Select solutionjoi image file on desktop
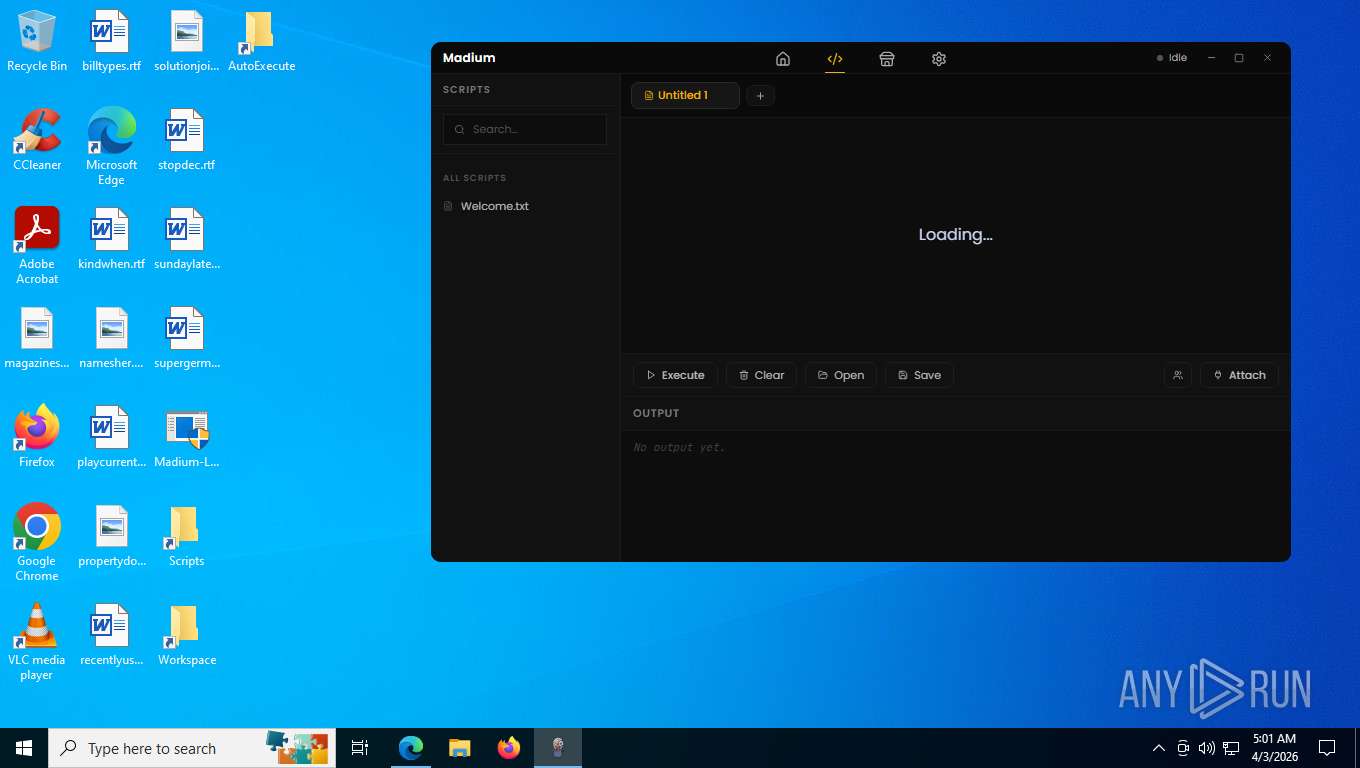This screenshot has width=1360, height=768. (x=187, y=41)
